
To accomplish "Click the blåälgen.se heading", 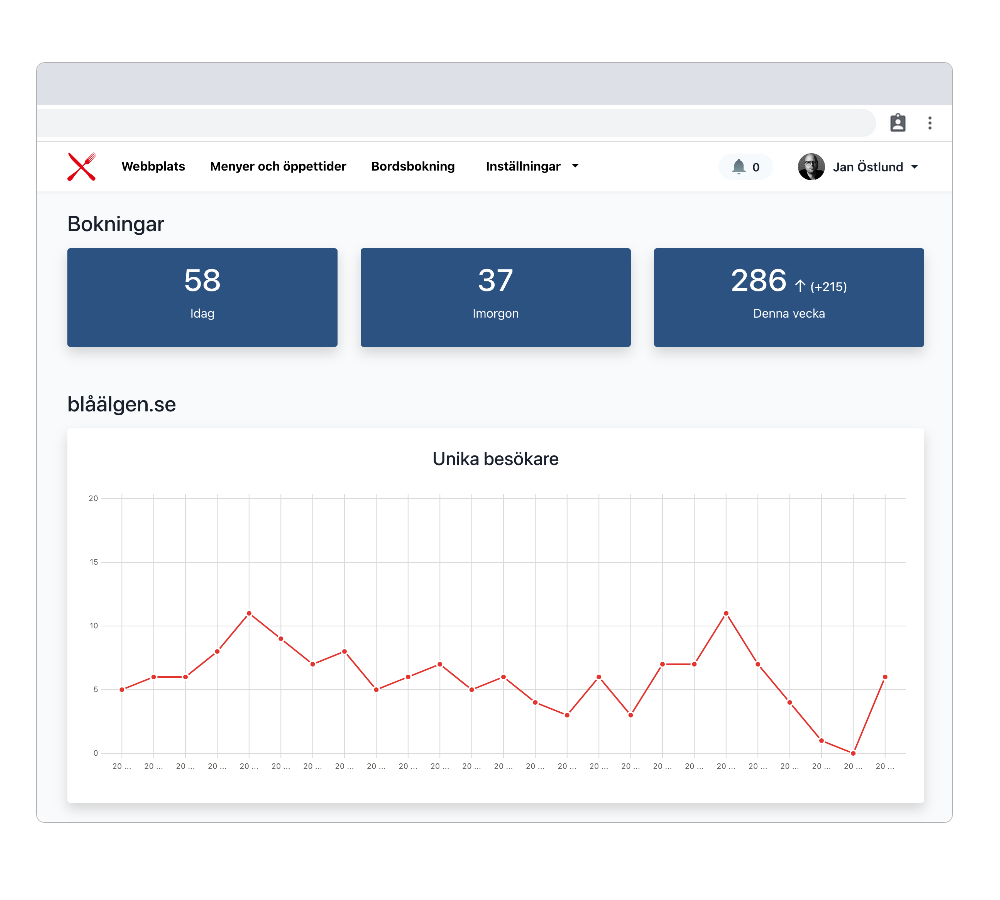I will (122, 404).
